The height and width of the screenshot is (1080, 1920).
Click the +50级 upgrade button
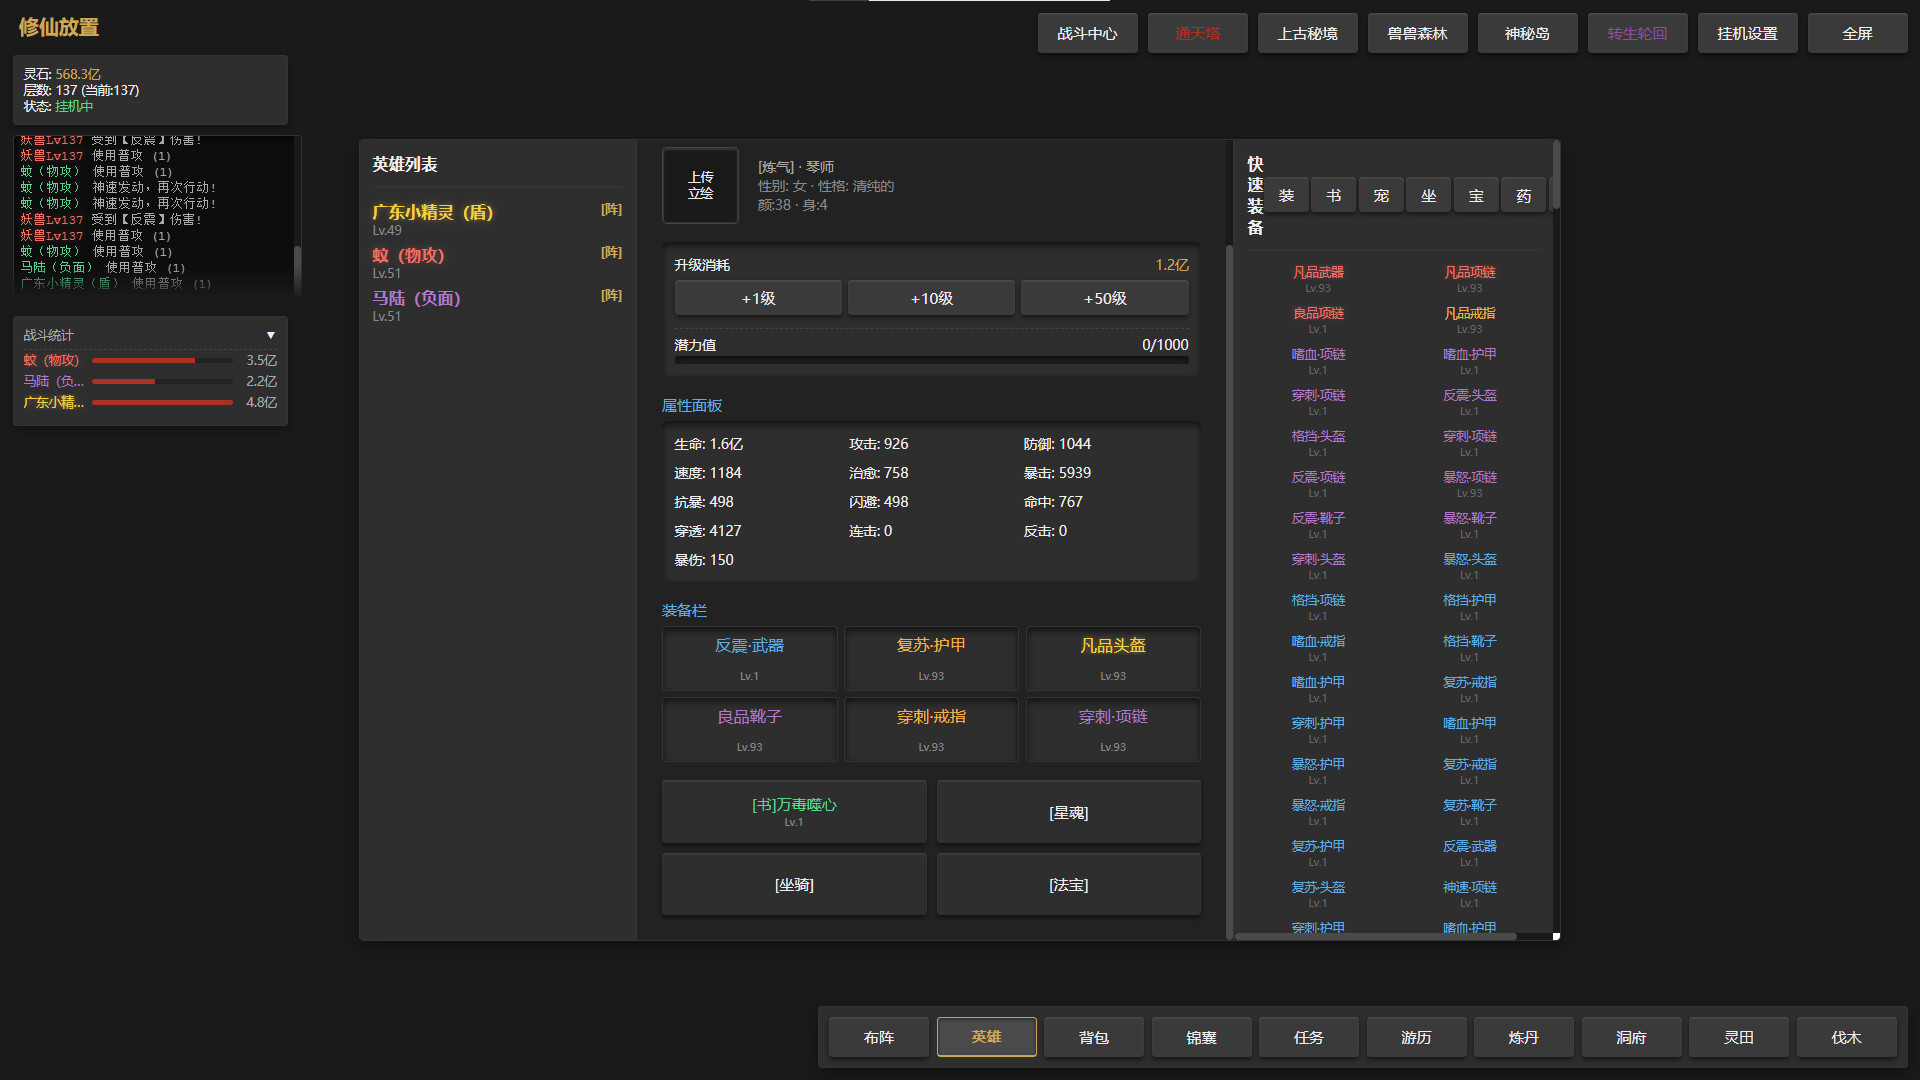1104,297
